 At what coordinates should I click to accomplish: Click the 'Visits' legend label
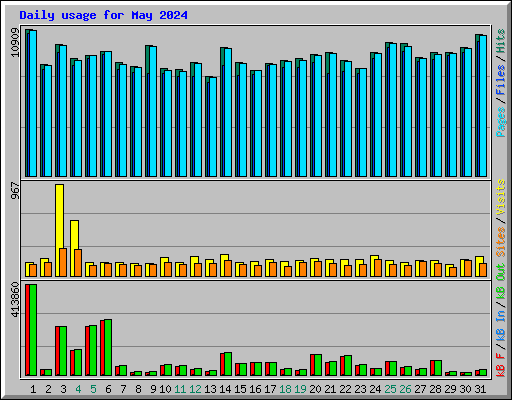point(500,197)
